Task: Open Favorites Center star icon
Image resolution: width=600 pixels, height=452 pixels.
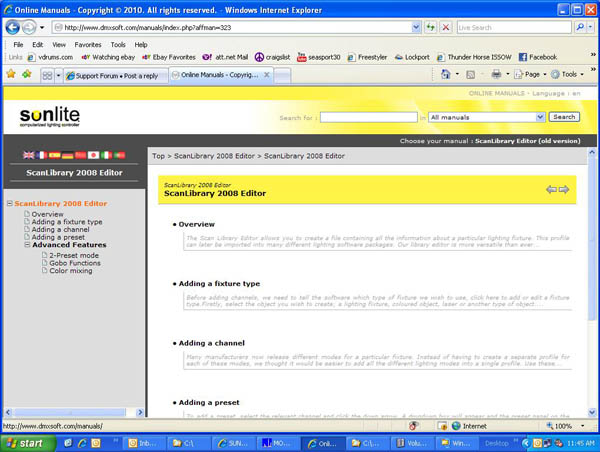Action: pos(11,74)
